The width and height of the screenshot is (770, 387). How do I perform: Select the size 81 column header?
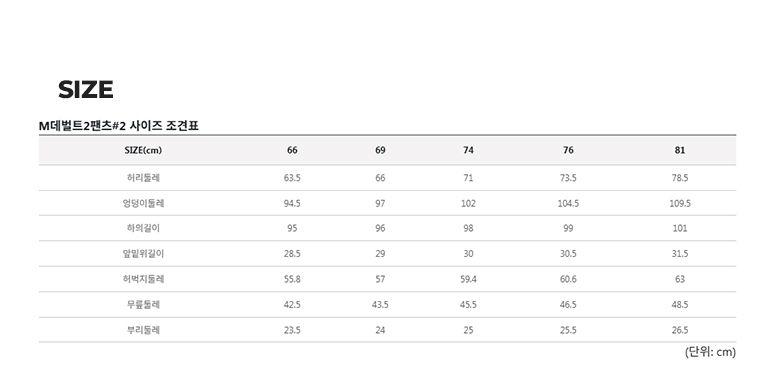[x=680, y=150]
